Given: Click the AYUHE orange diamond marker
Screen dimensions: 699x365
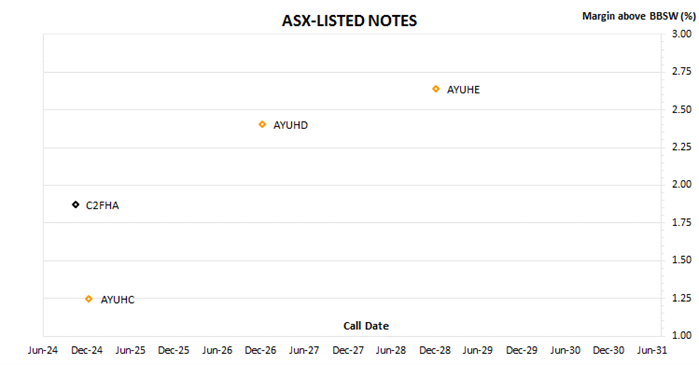Looking at the screenshot, I should tap(436, 89).
